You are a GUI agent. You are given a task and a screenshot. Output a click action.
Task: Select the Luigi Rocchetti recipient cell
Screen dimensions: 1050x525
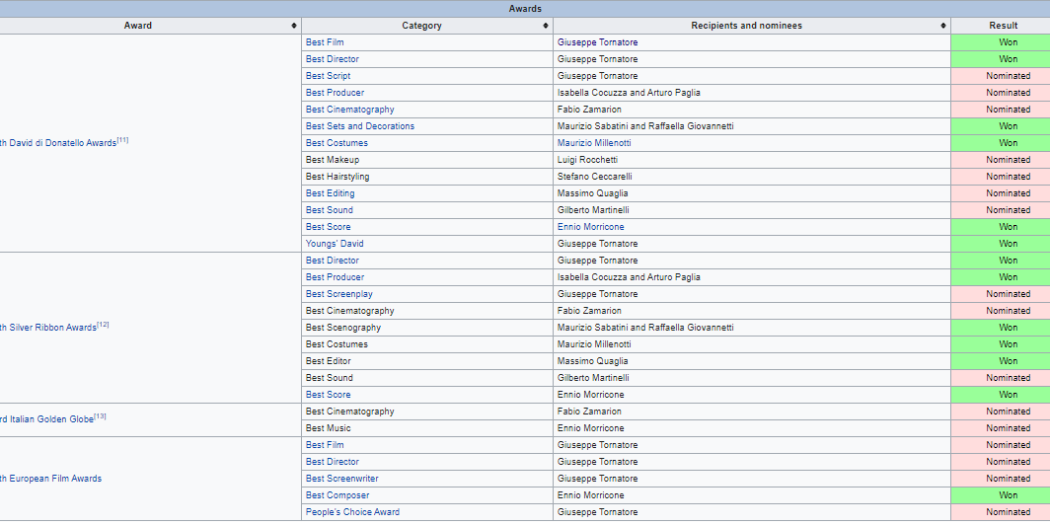point(752,160)
